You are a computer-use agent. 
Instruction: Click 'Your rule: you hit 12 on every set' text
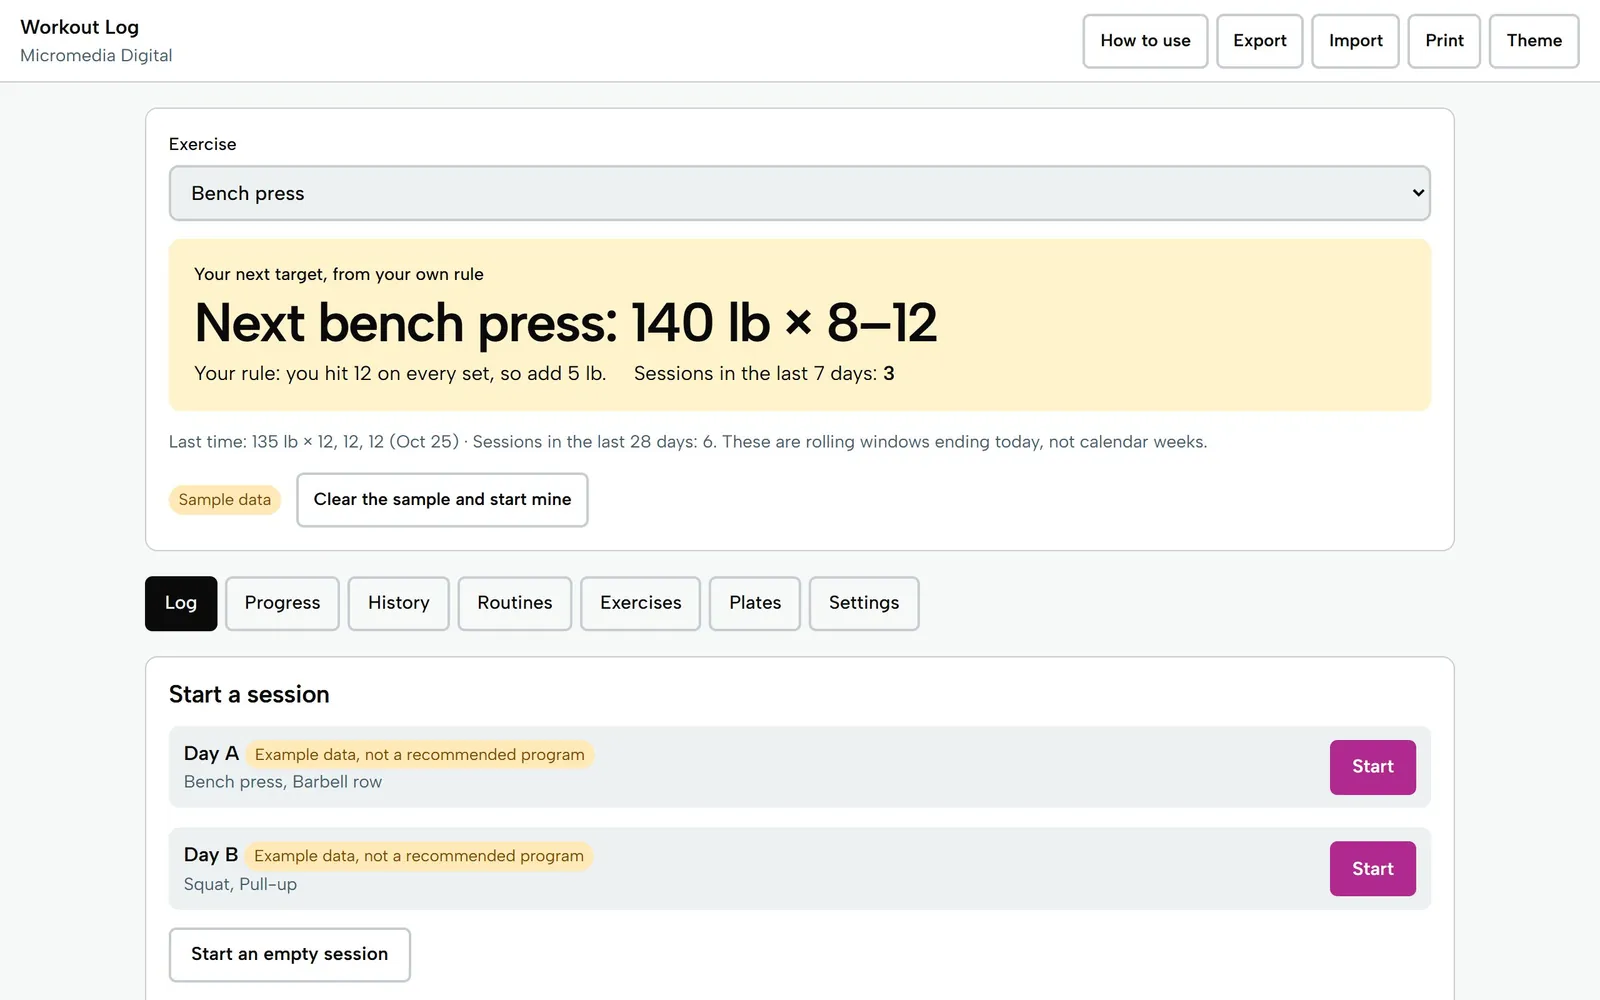point(400,373)
